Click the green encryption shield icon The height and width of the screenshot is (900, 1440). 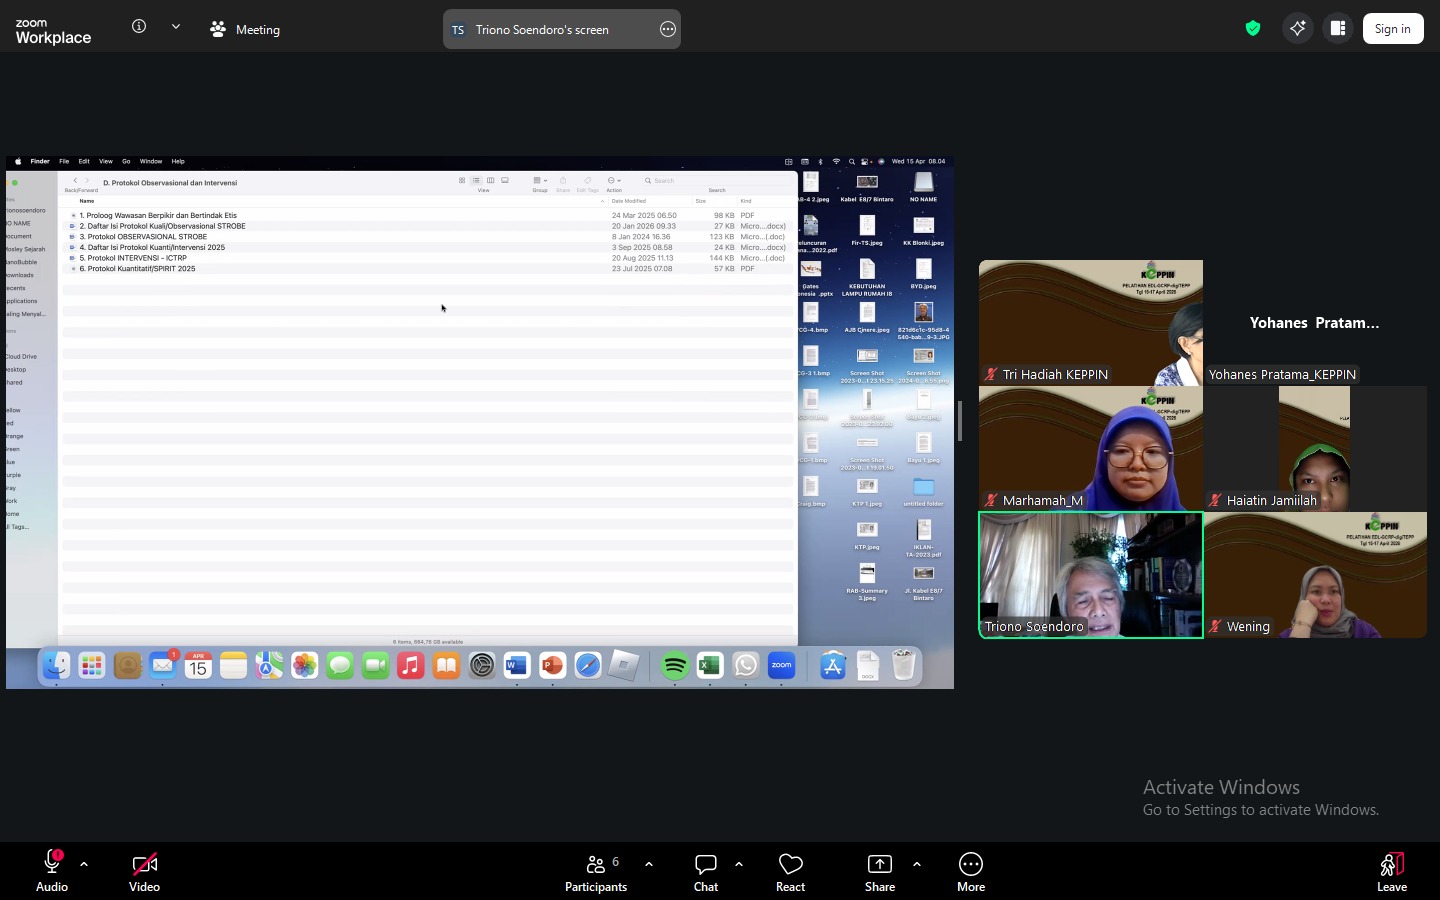(x=1252, y=28)
